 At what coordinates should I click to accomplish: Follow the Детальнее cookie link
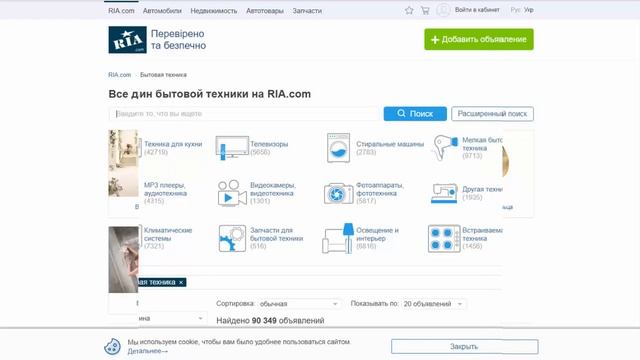(147, 351)
